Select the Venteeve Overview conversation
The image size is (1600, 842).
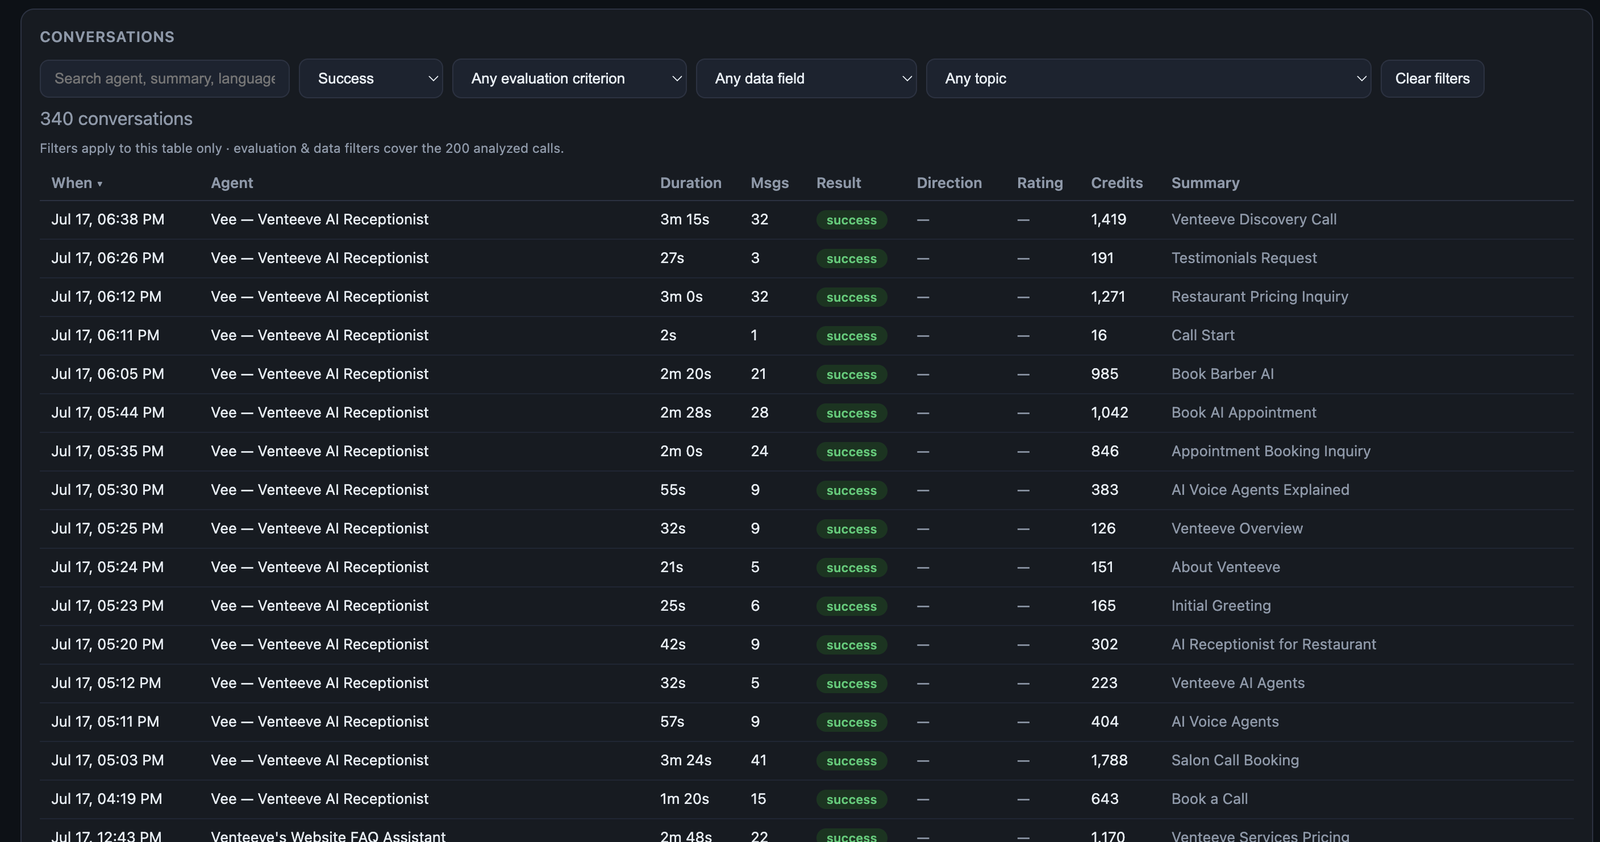(806, 529)
